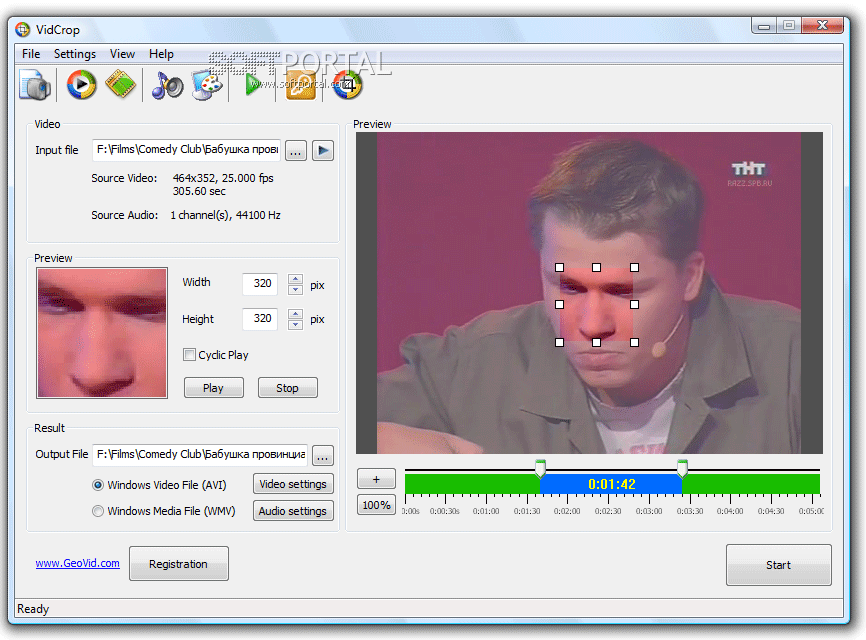Select Windows Media File (WMV) format

point(98,511)
